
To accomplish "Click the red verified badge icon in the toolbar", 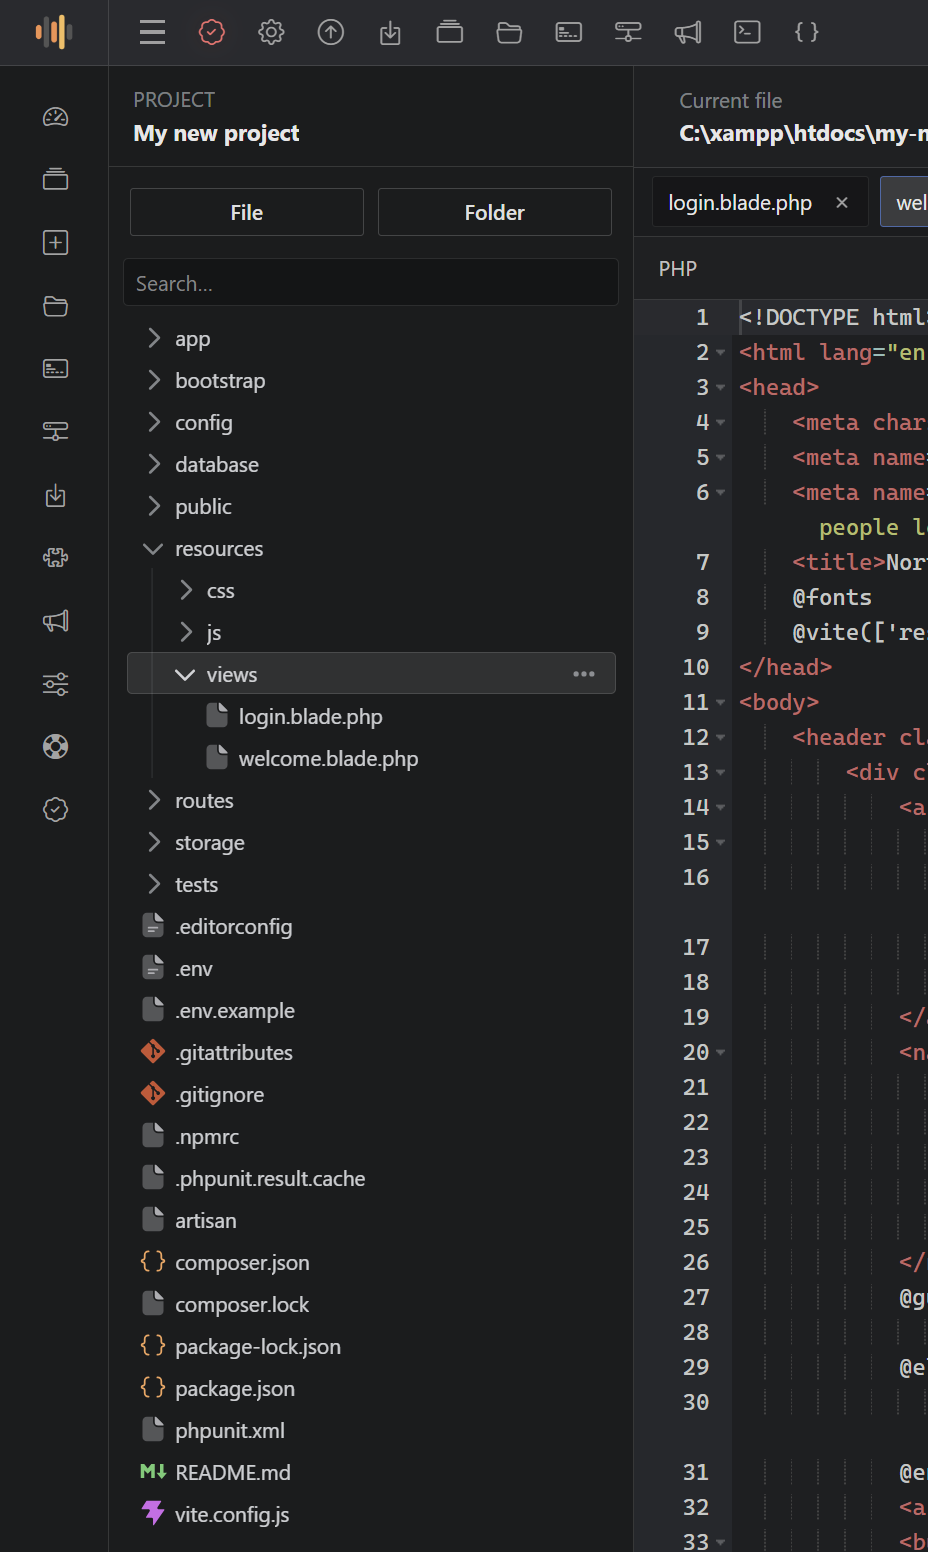I will point(212,33).
